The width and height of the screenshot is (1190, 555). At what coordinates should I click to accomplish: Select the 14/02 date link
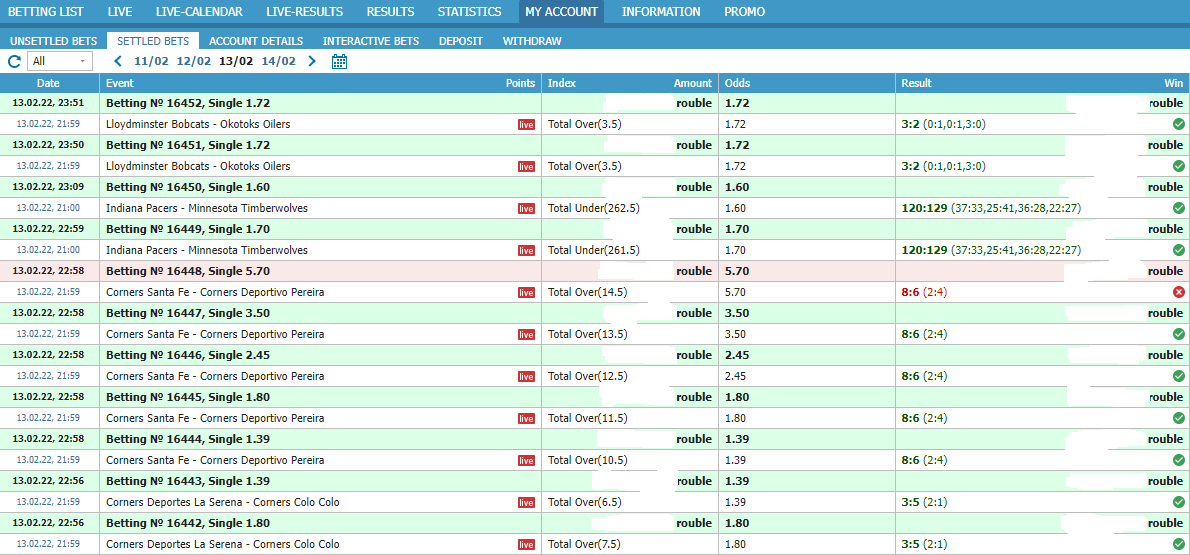[278, 61]
